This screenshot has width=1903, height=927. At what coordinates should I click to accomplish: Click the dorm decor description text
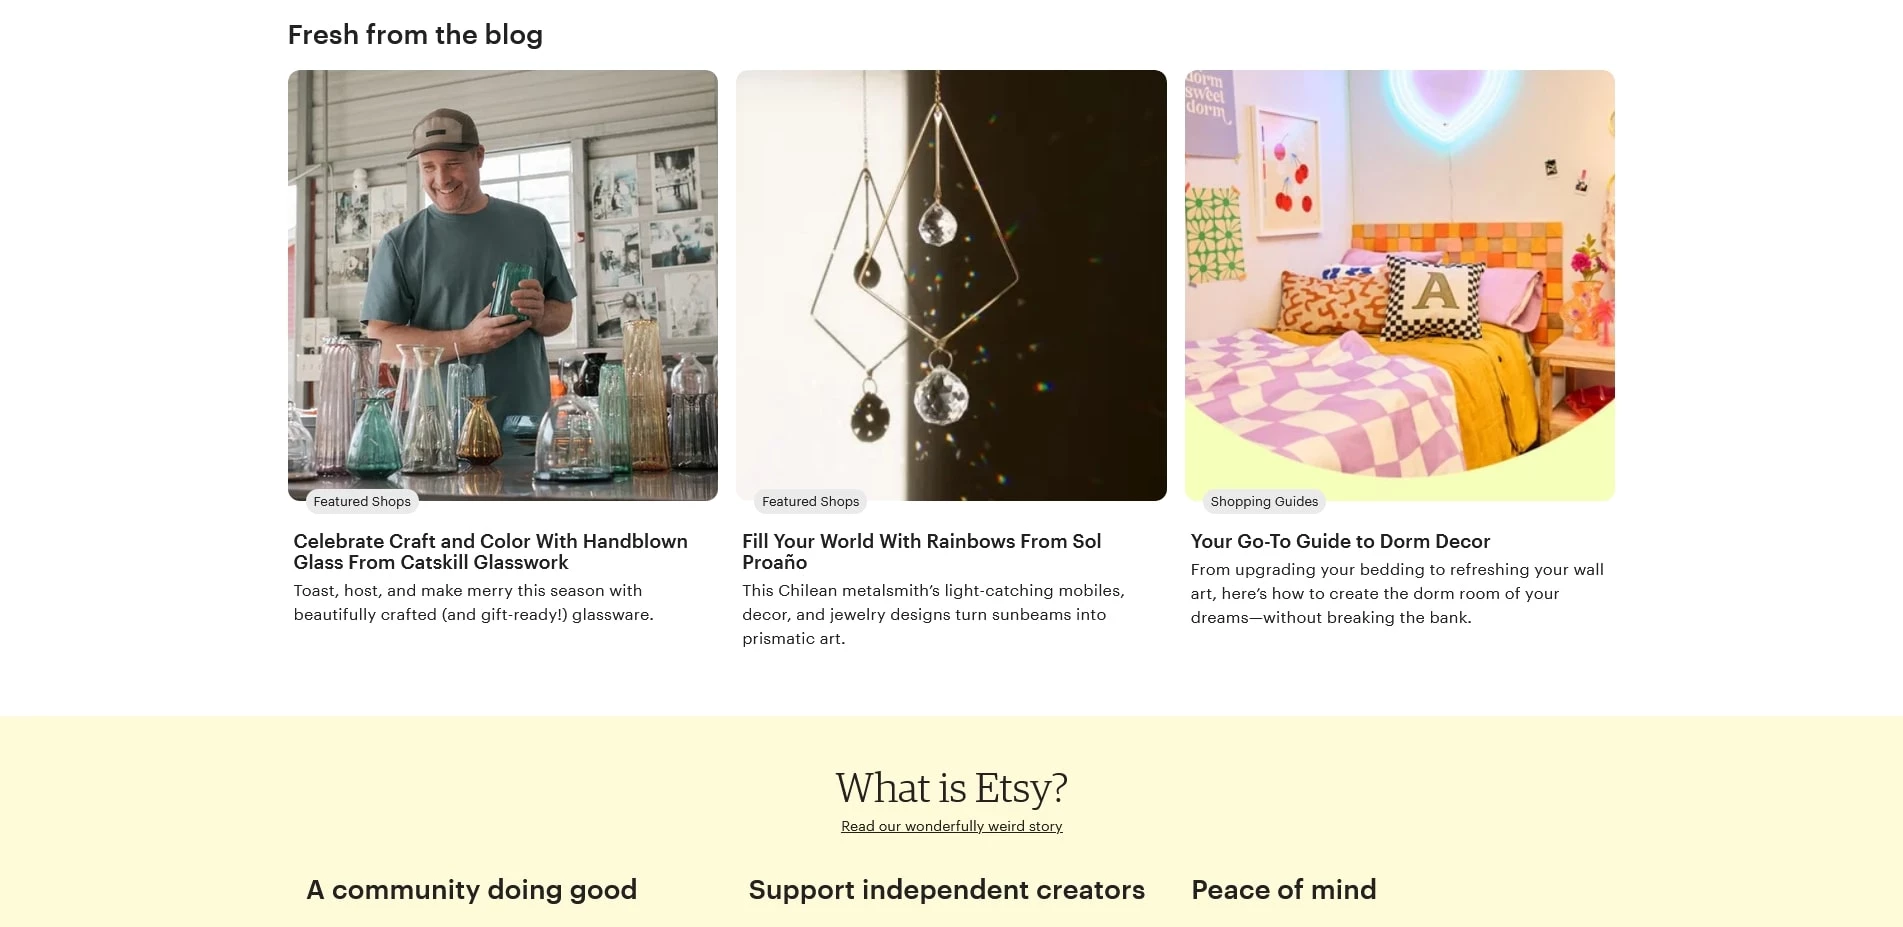coord(1396,593)
